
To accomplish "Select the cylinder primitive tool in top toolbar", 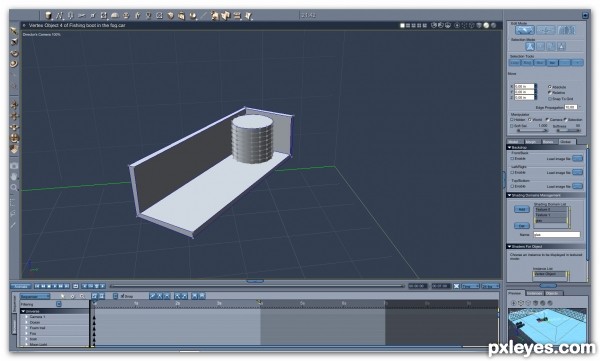I will click(48, 15).
